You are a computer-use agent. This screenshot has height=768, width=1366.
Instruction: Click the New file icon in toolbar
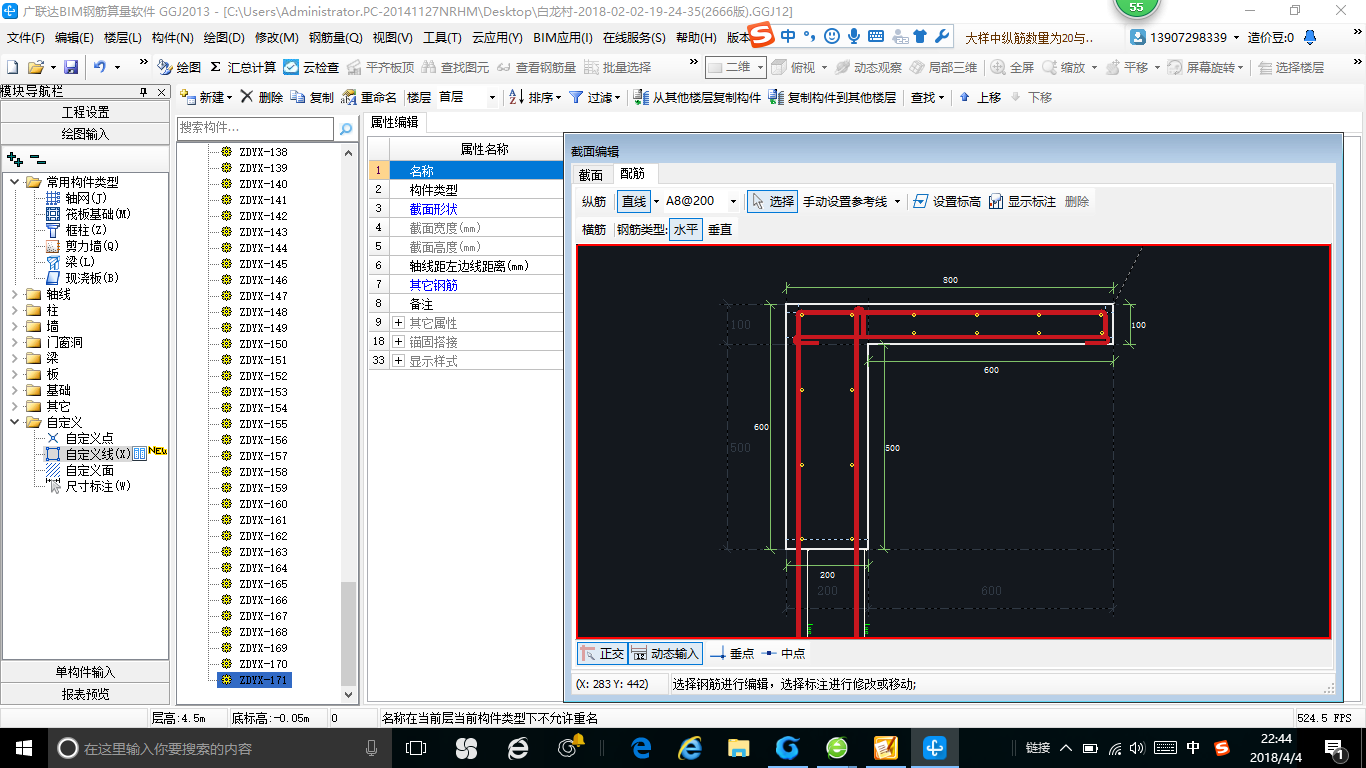tap(13, 67)
